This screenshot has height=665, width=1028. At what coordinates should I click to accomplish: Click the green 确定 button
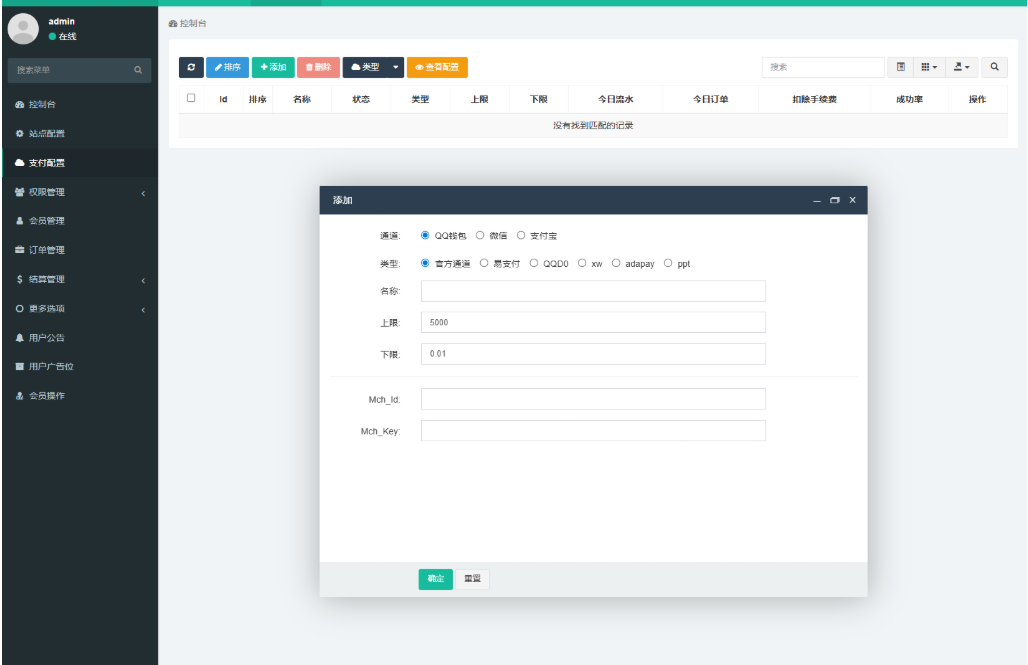(x=435, y=579)
